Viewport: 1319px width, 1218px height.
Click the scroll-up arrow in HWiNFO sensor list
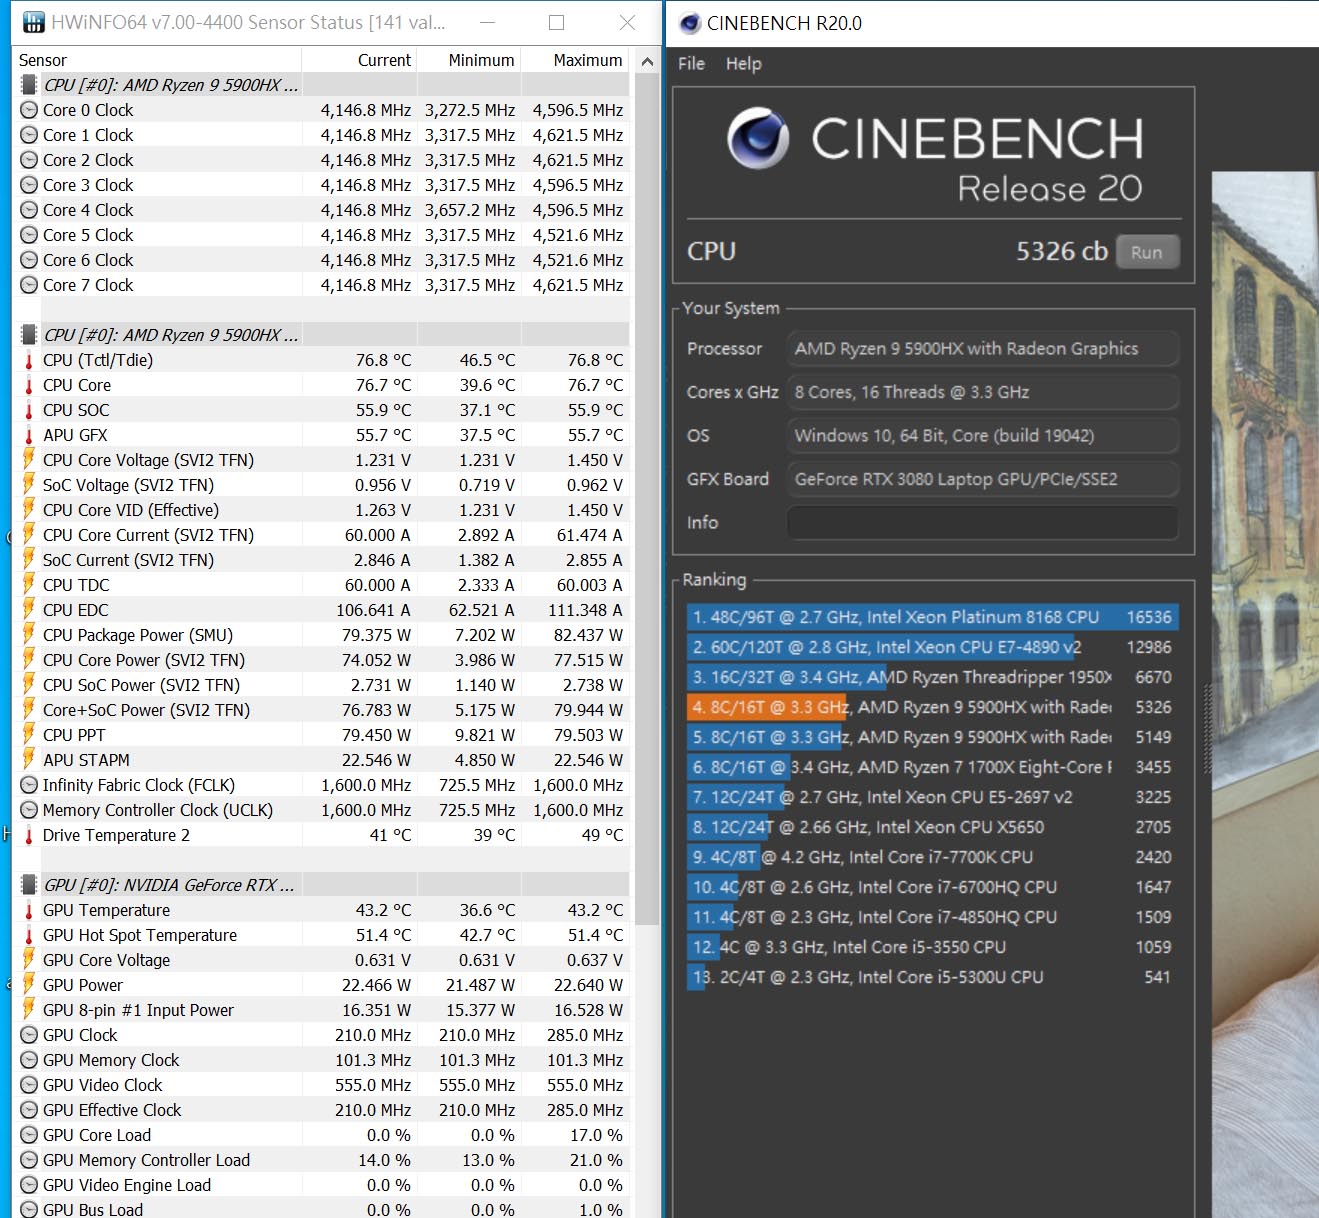click(x=647, y=61)
